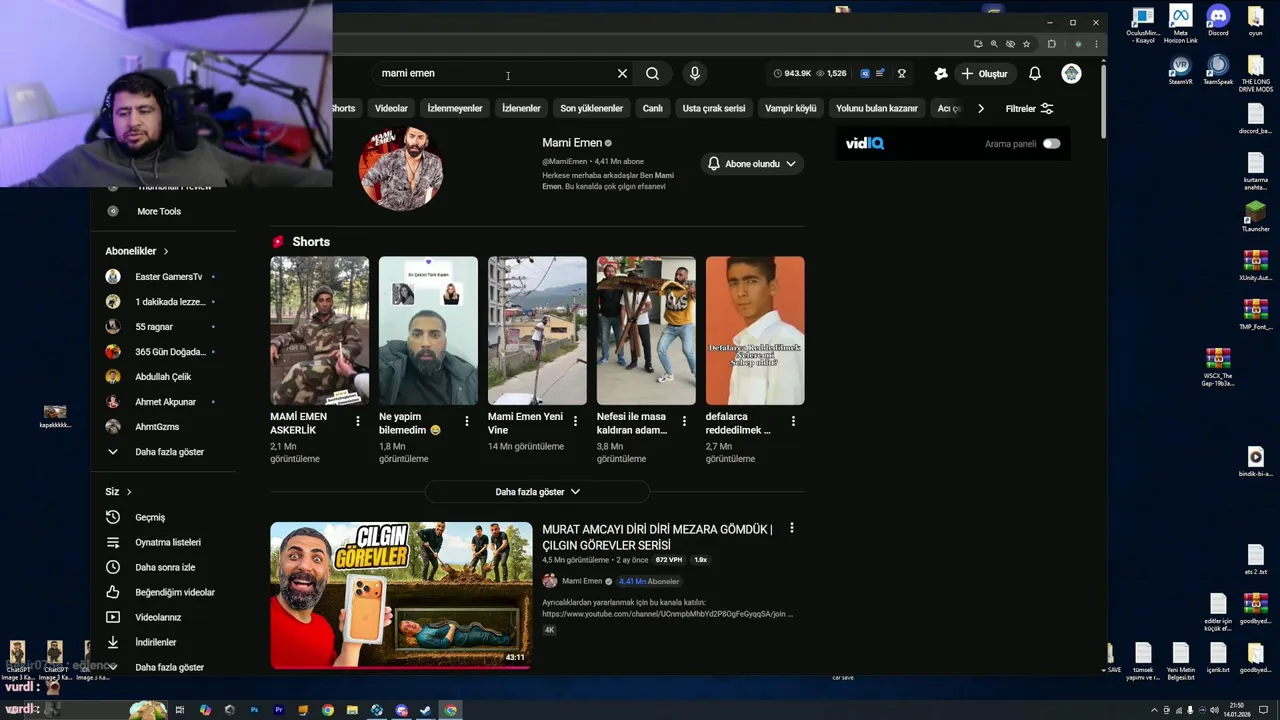
Task: Open three-dot menu of MURAT AMCAYI video
Action: coord(791,528)
